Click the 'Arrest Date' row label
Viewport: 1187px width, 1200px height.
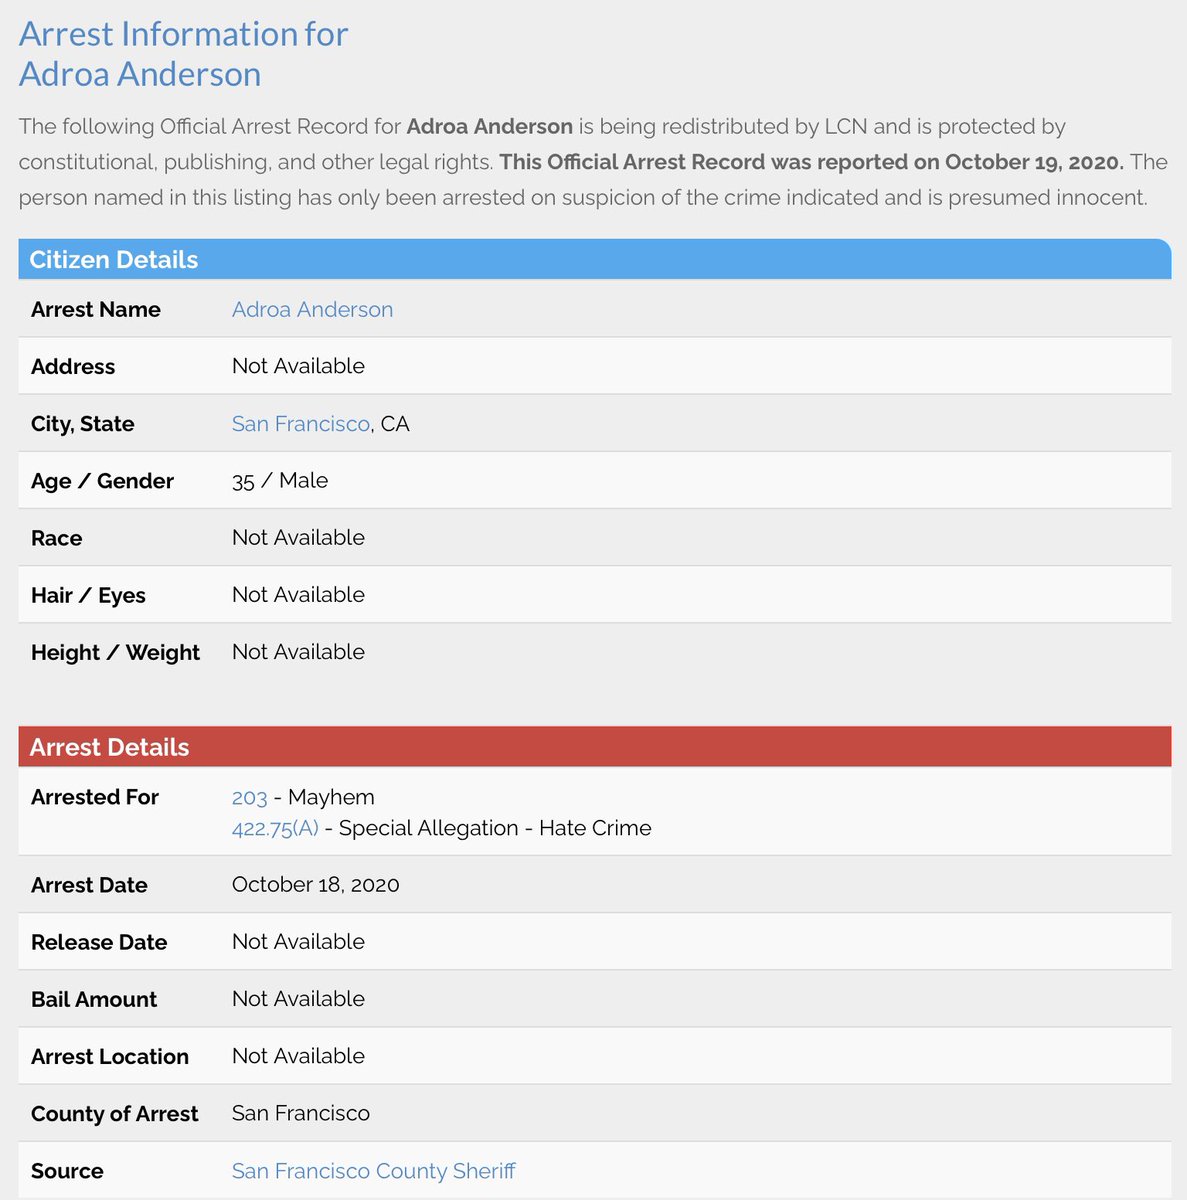(x=89, y=885)
